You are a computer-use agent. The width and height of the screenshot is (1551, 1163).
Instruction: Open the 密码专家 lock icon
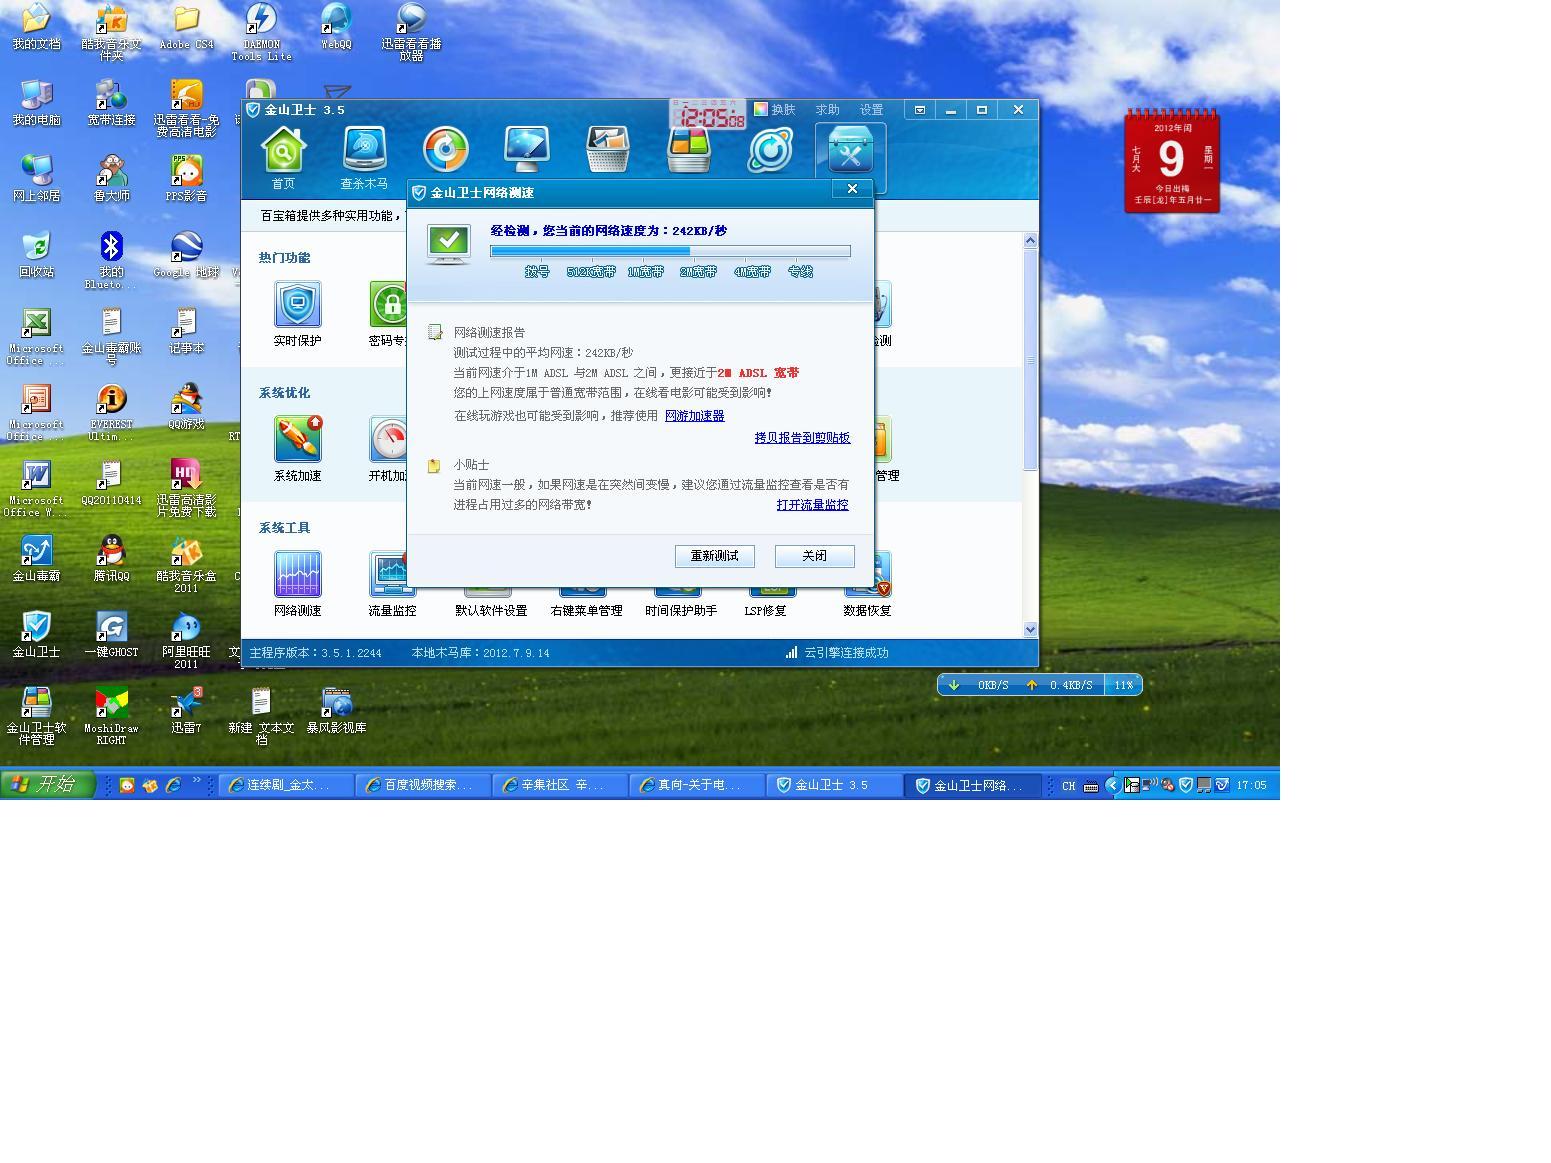388,304
